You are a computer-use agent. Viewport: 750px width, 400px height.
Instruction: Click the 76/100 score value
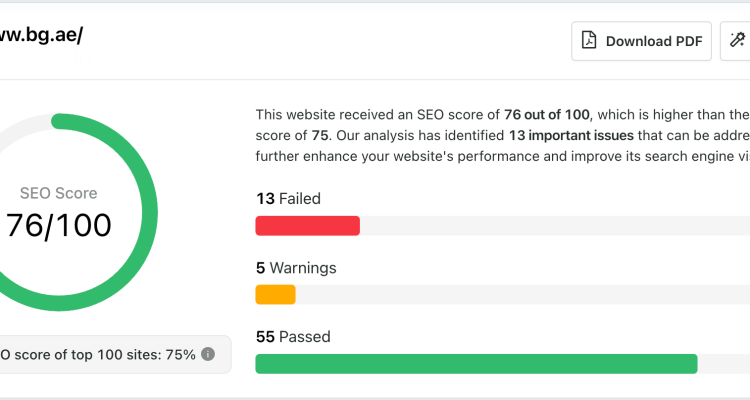(58, 225)
